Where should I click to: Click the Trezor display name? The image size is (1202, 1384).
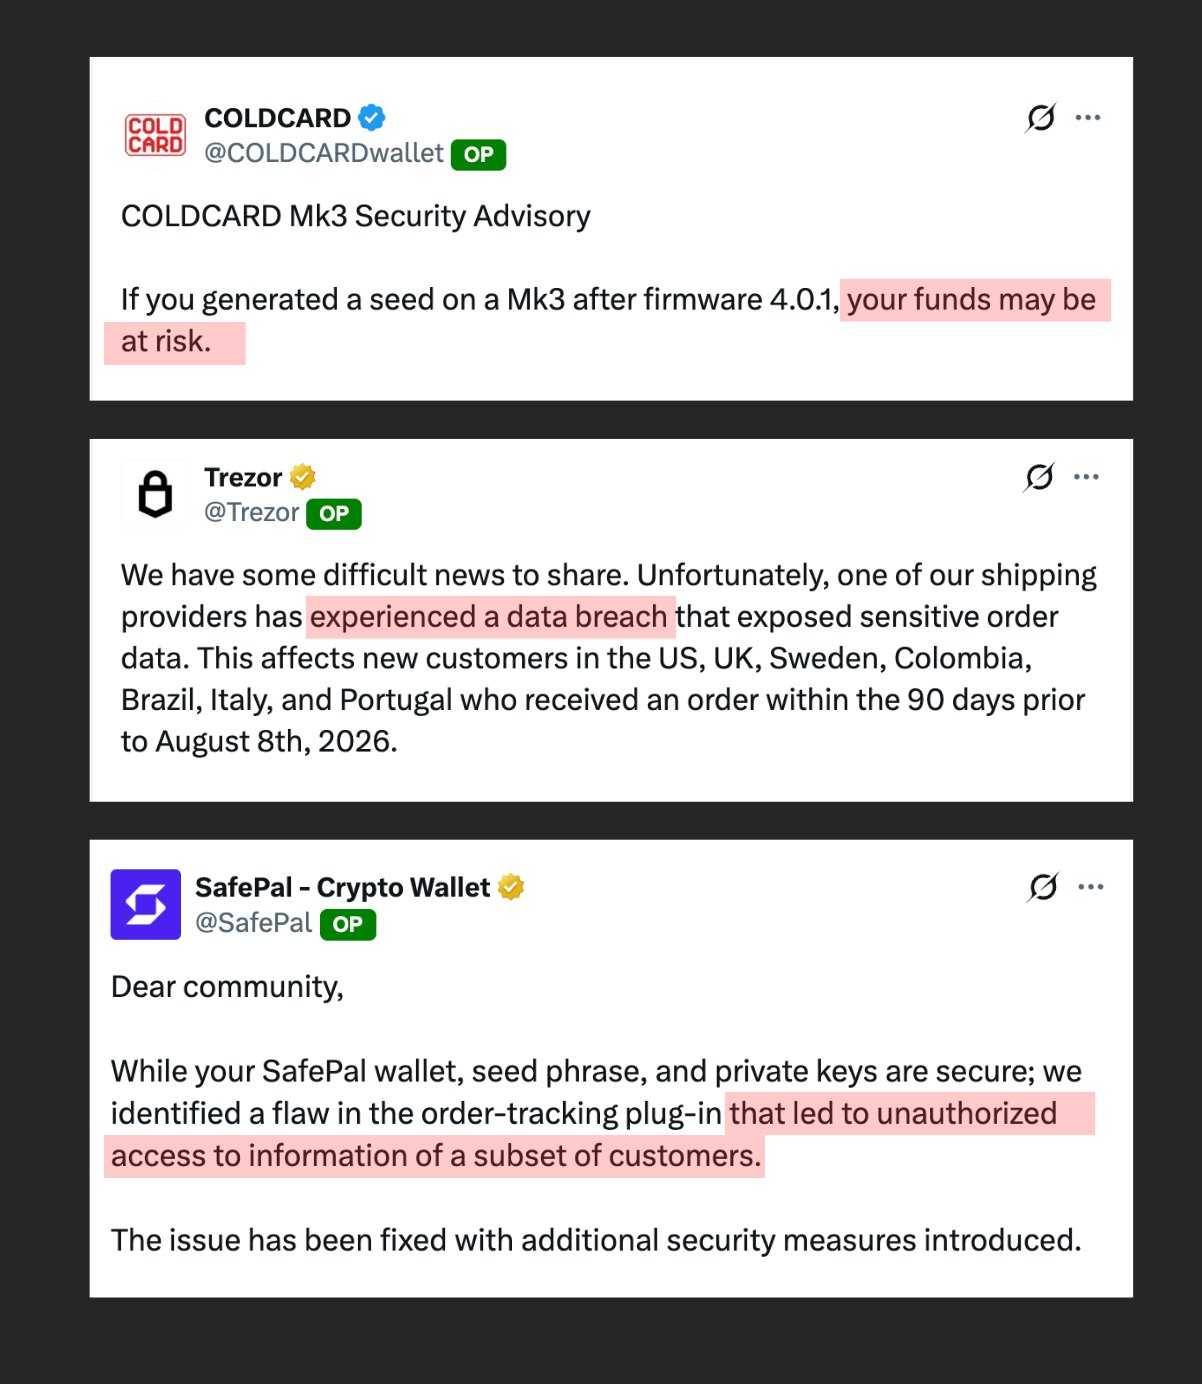(243, 477)
